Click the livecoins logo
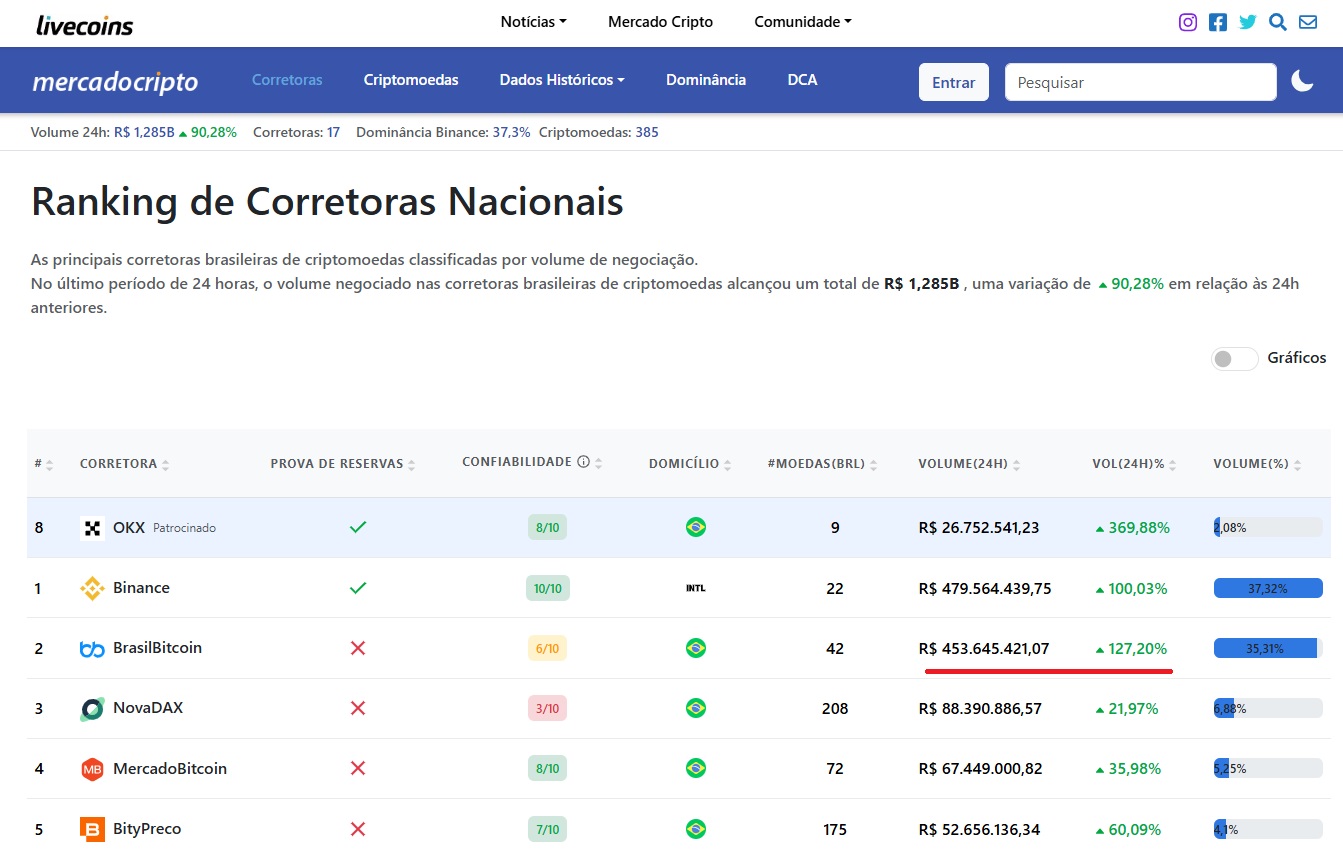Viewport: 1343px width, 858px height. coord(84,24)
